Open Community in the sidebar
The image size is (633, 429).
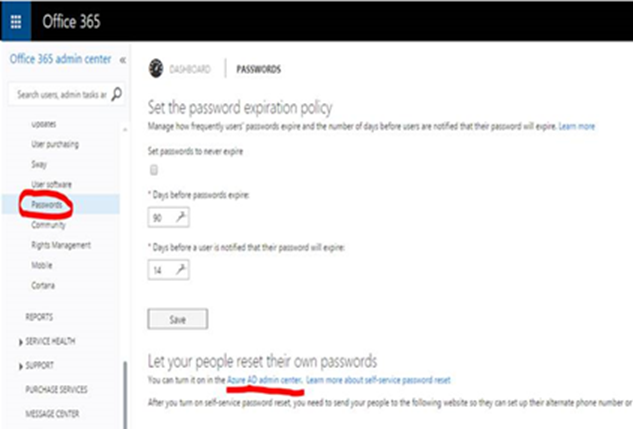[x=48, y=225]
